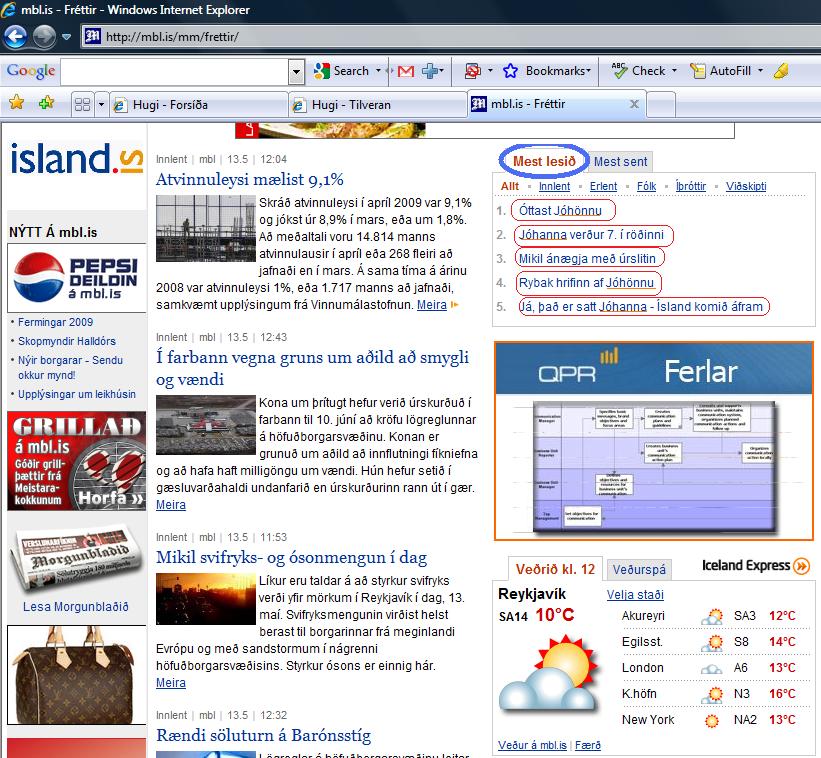
Task: Switch to the Hugi - Forsíða tab
Action: tap(199, 105)
